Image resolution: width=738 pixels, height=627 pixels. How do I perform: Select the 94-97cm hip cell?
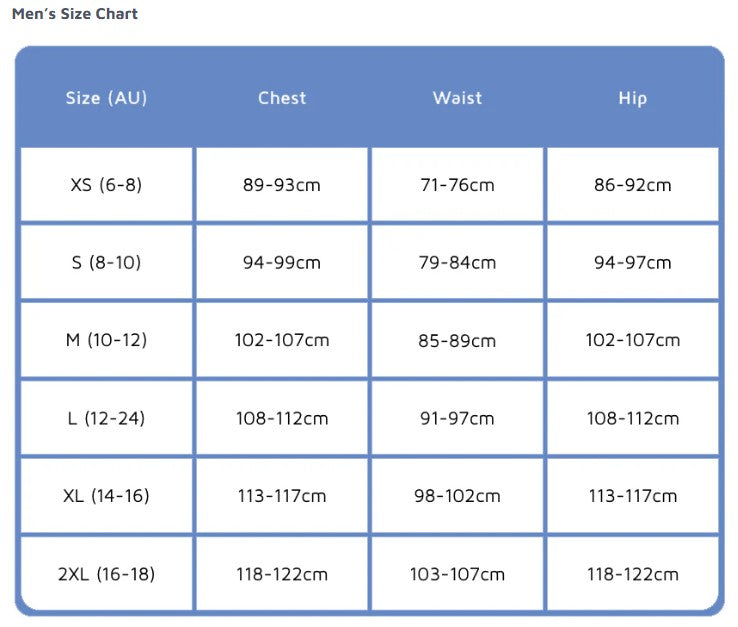click(632, 263)
